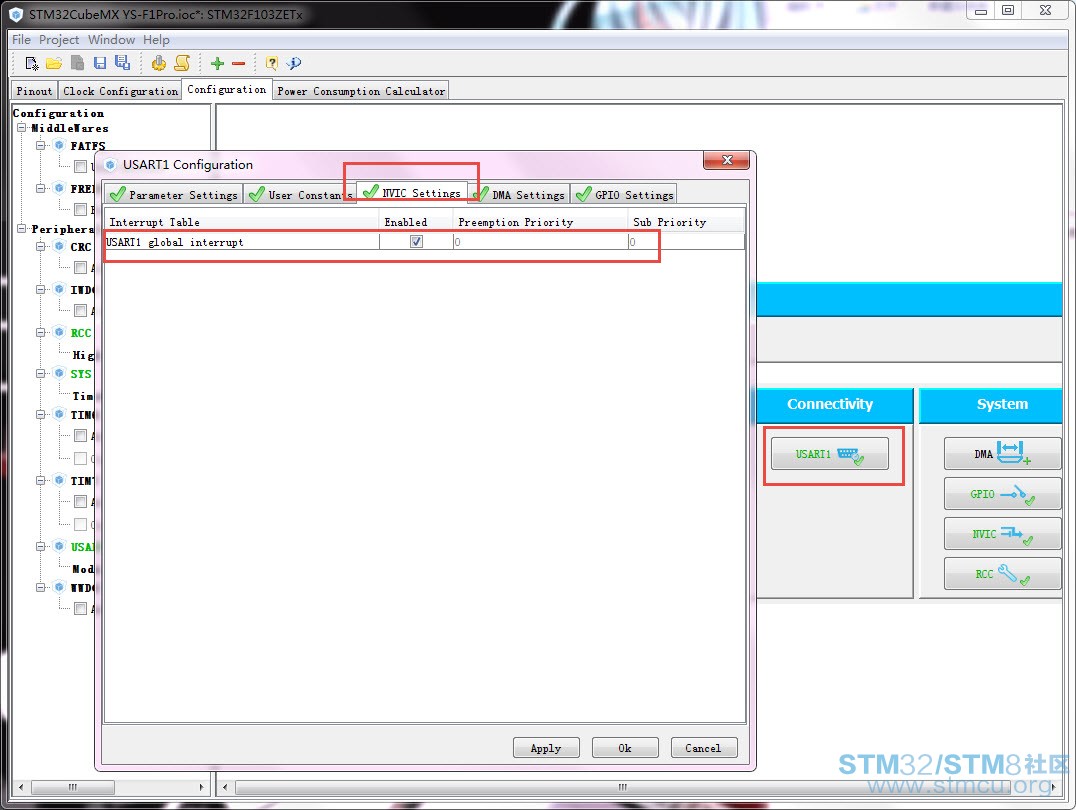This screenshot has height=810, width=1076.
Task: Click the About info bubble icon
Action: pos(294,63)
